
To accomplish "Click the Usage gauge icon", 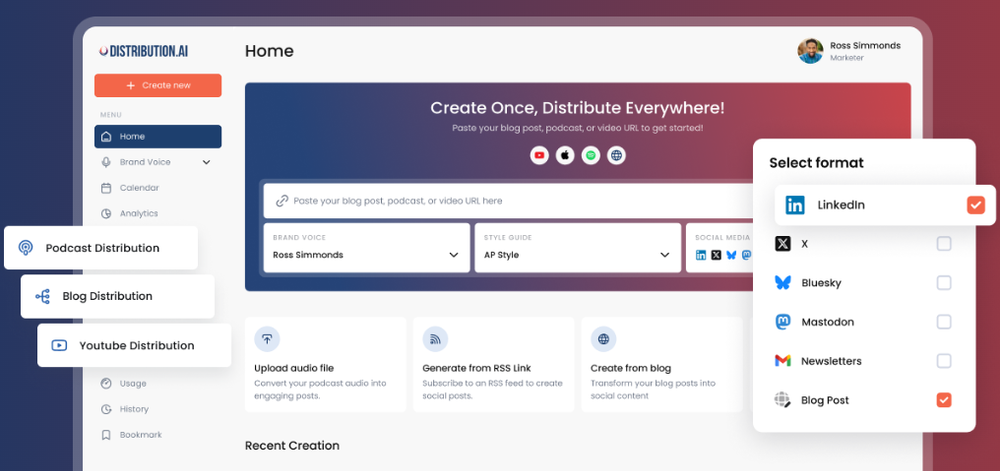I will pos(107,384).
